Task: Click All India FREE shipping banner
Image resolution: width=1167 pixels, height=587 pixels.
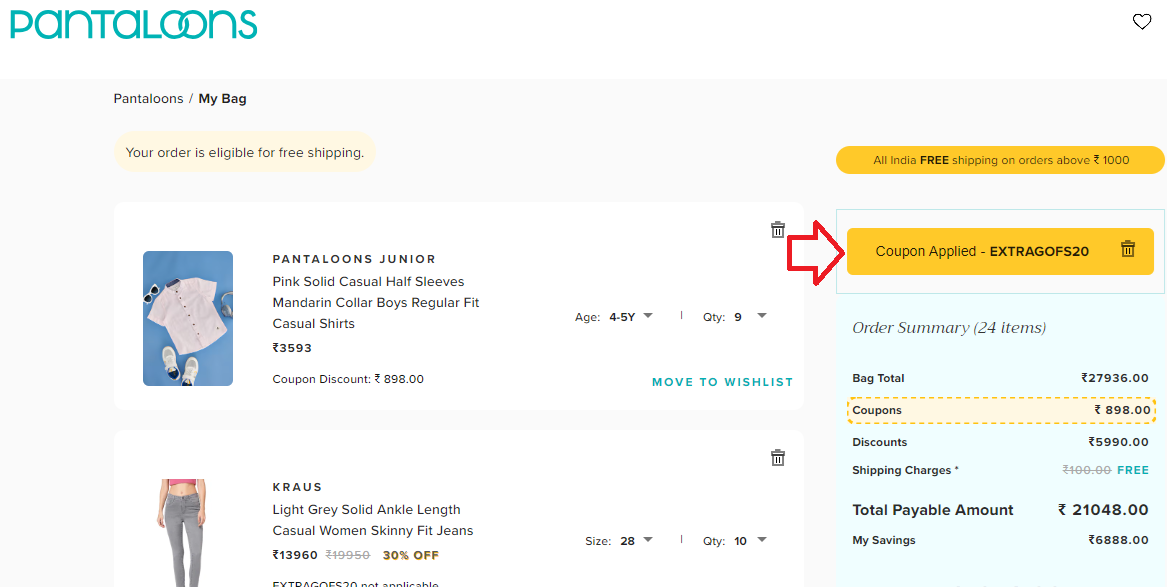Action: [1000, 160]
